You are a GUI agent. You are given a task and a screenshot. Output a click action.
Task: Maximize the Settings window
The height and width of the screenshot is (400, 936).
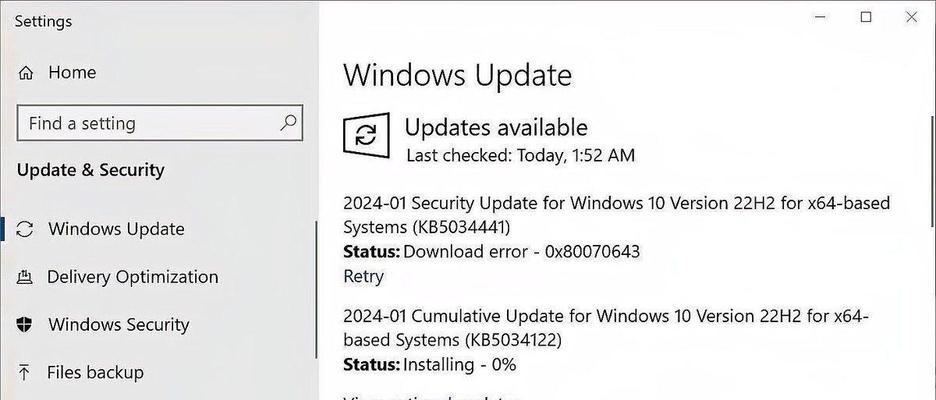(866, 17)
